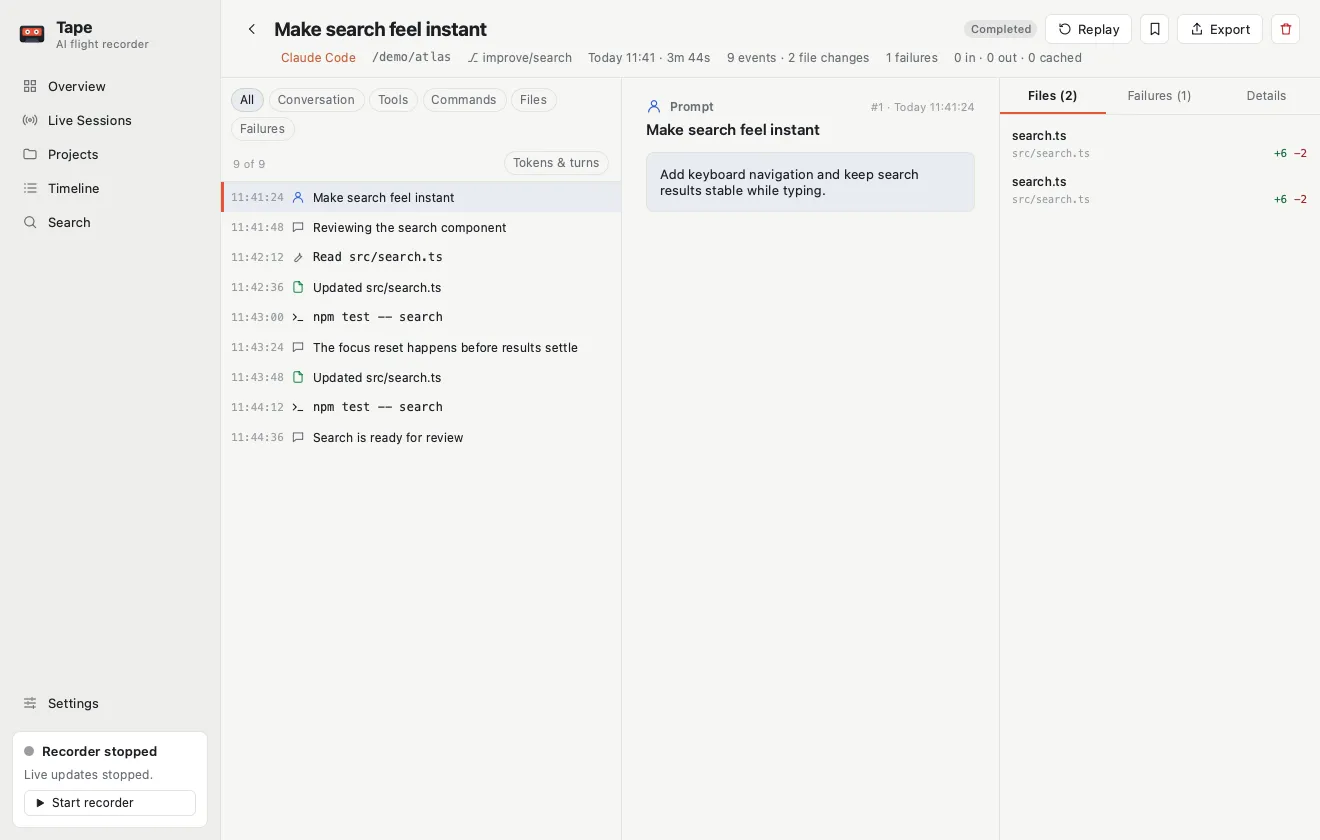Image resolution: width=1320 pixels, height=840 pixels.
Task: Click the Live Sessions broadcast icon
Action: [30, 120]
